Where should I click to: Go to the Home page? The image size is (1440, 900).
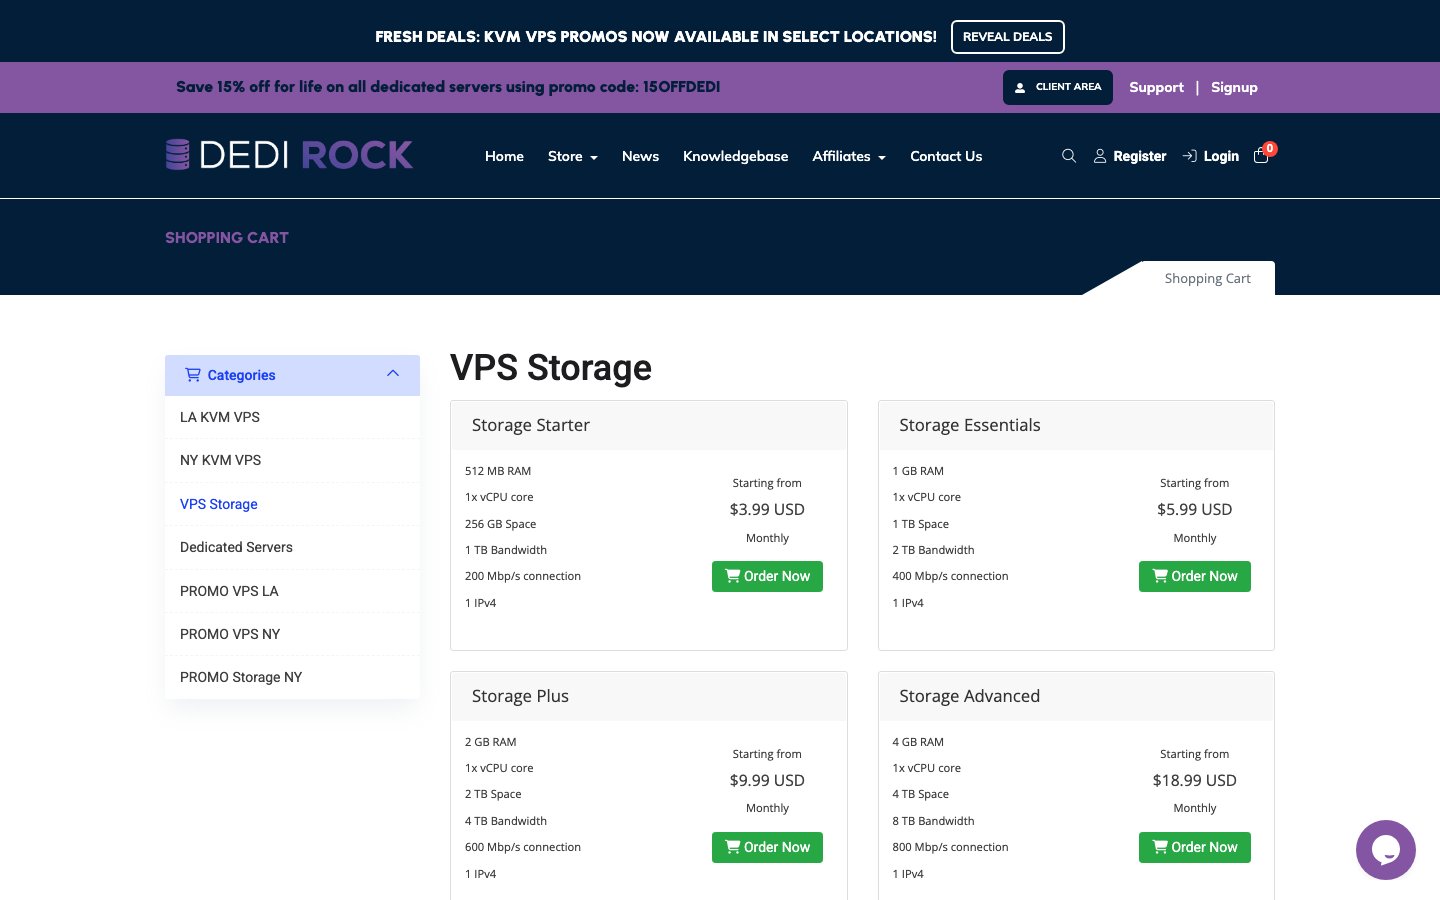tap(504, 156)
